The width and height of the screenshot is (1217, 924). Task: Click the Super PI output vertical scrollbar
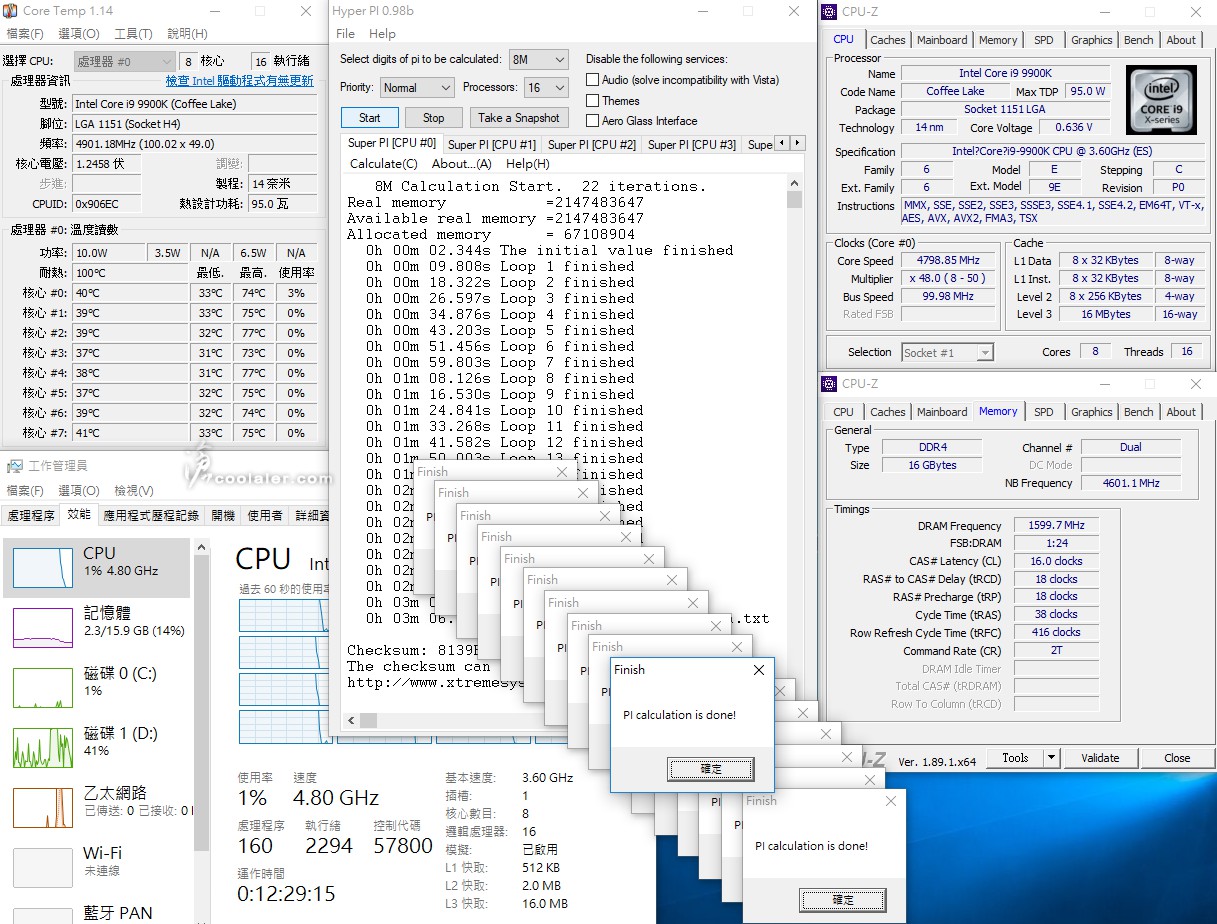coord(795,441)
